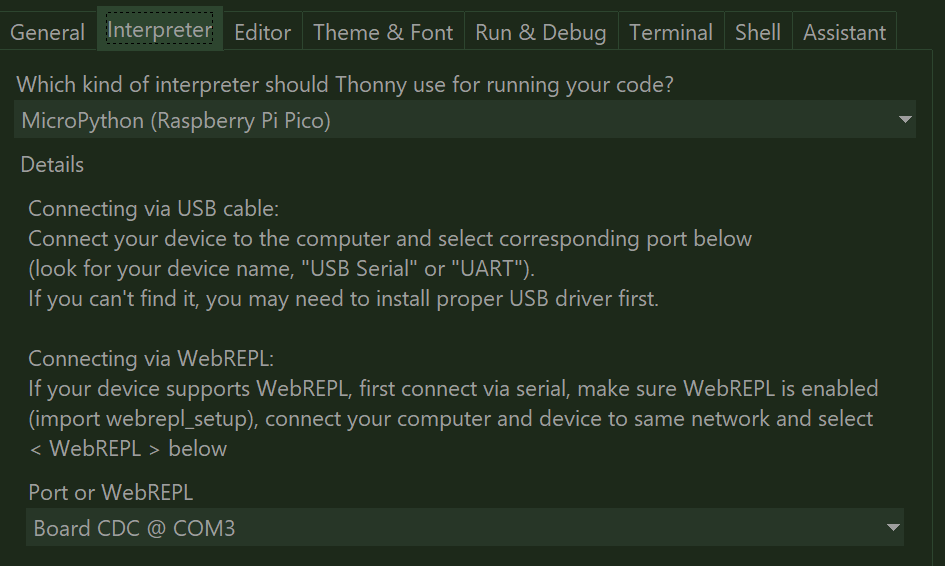
Task: Click the "Connecting via USB cable:" heading
Action: 154,209
